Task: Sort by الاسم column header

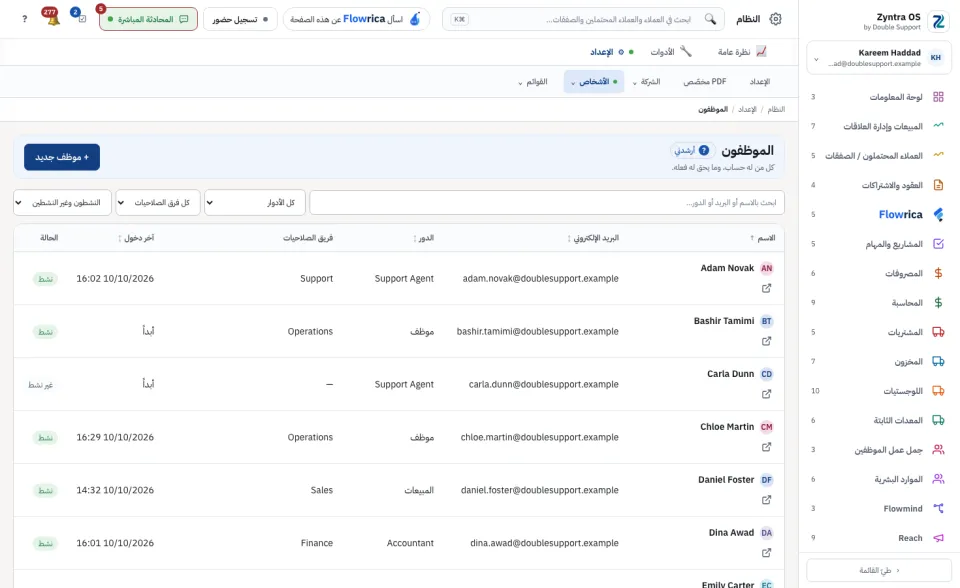Action: pyautogui.click(x=763, y=238)
